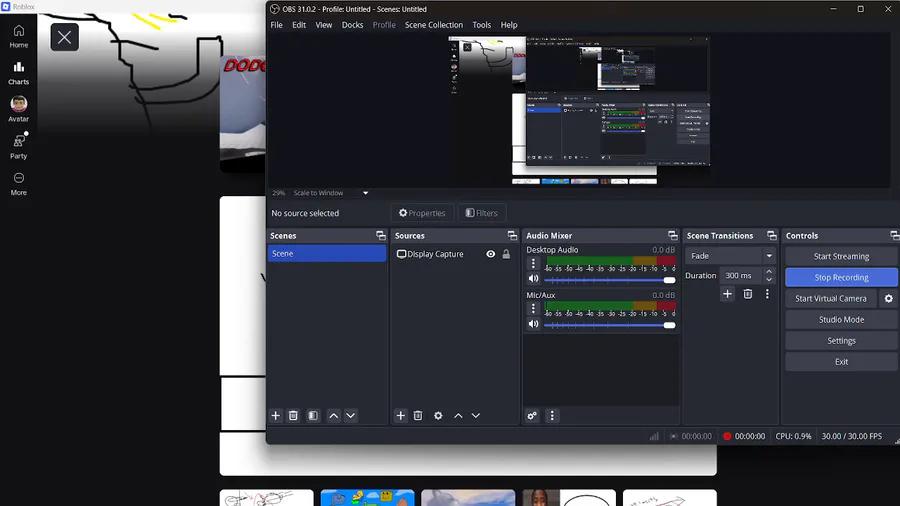Open Roblox More menu
Image resolution: width=900 pixels, height=506 pixels.
[x=18, y=184]
